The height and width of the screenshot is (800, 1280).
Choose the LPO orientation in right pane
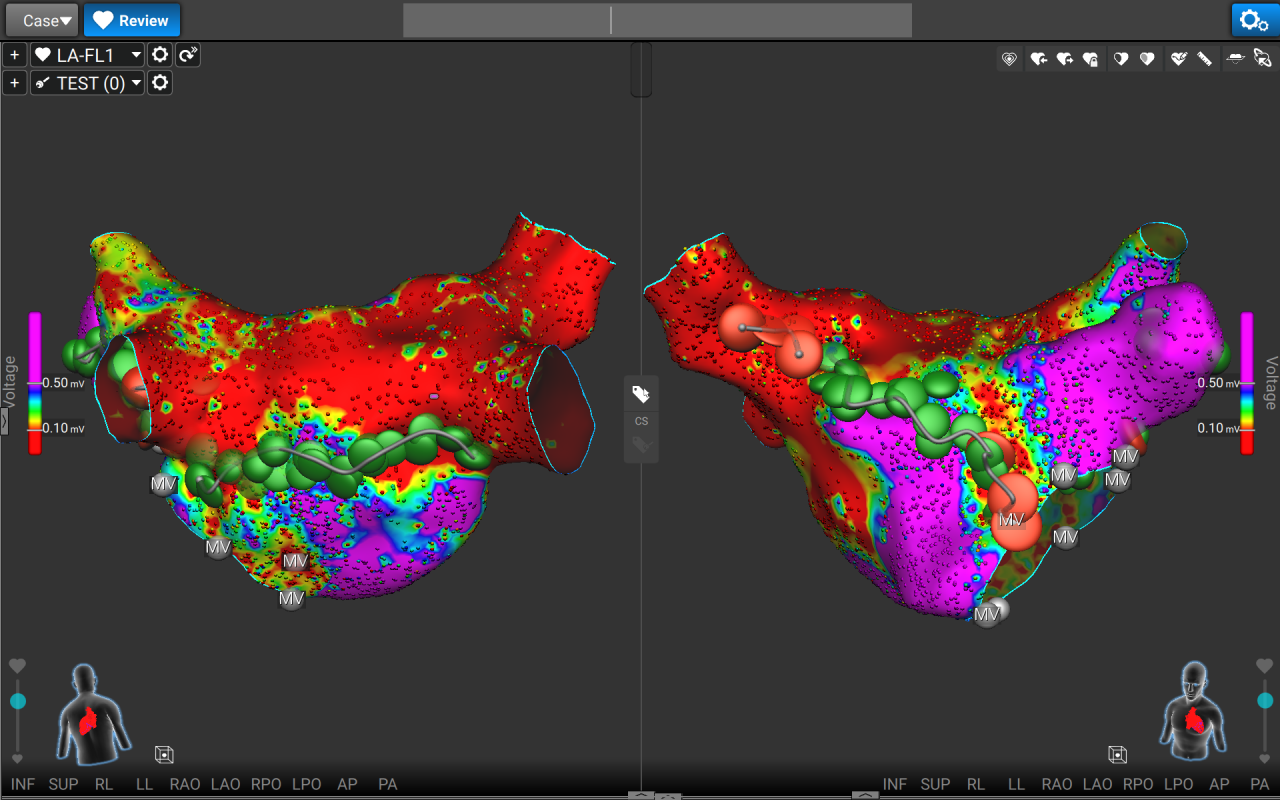click(x=1179, y=784)
